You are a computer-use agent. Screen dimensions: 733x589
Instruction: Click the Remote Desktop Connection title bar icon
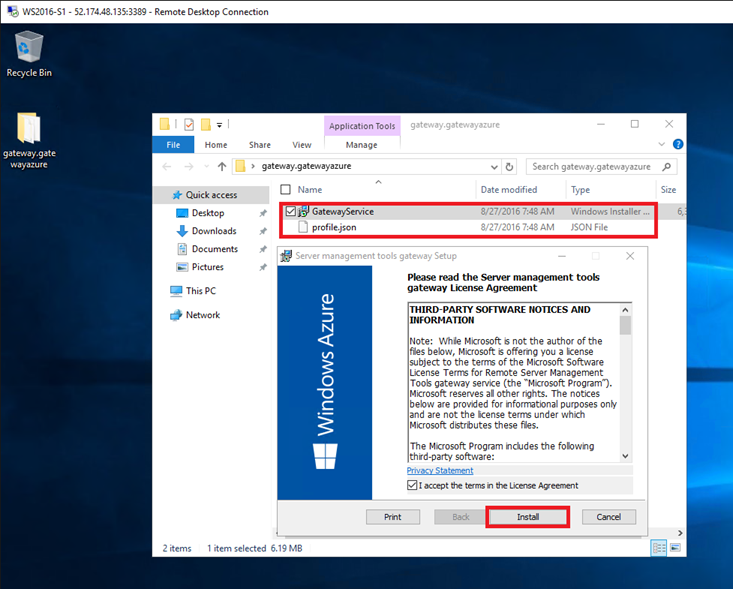(13, 11)
